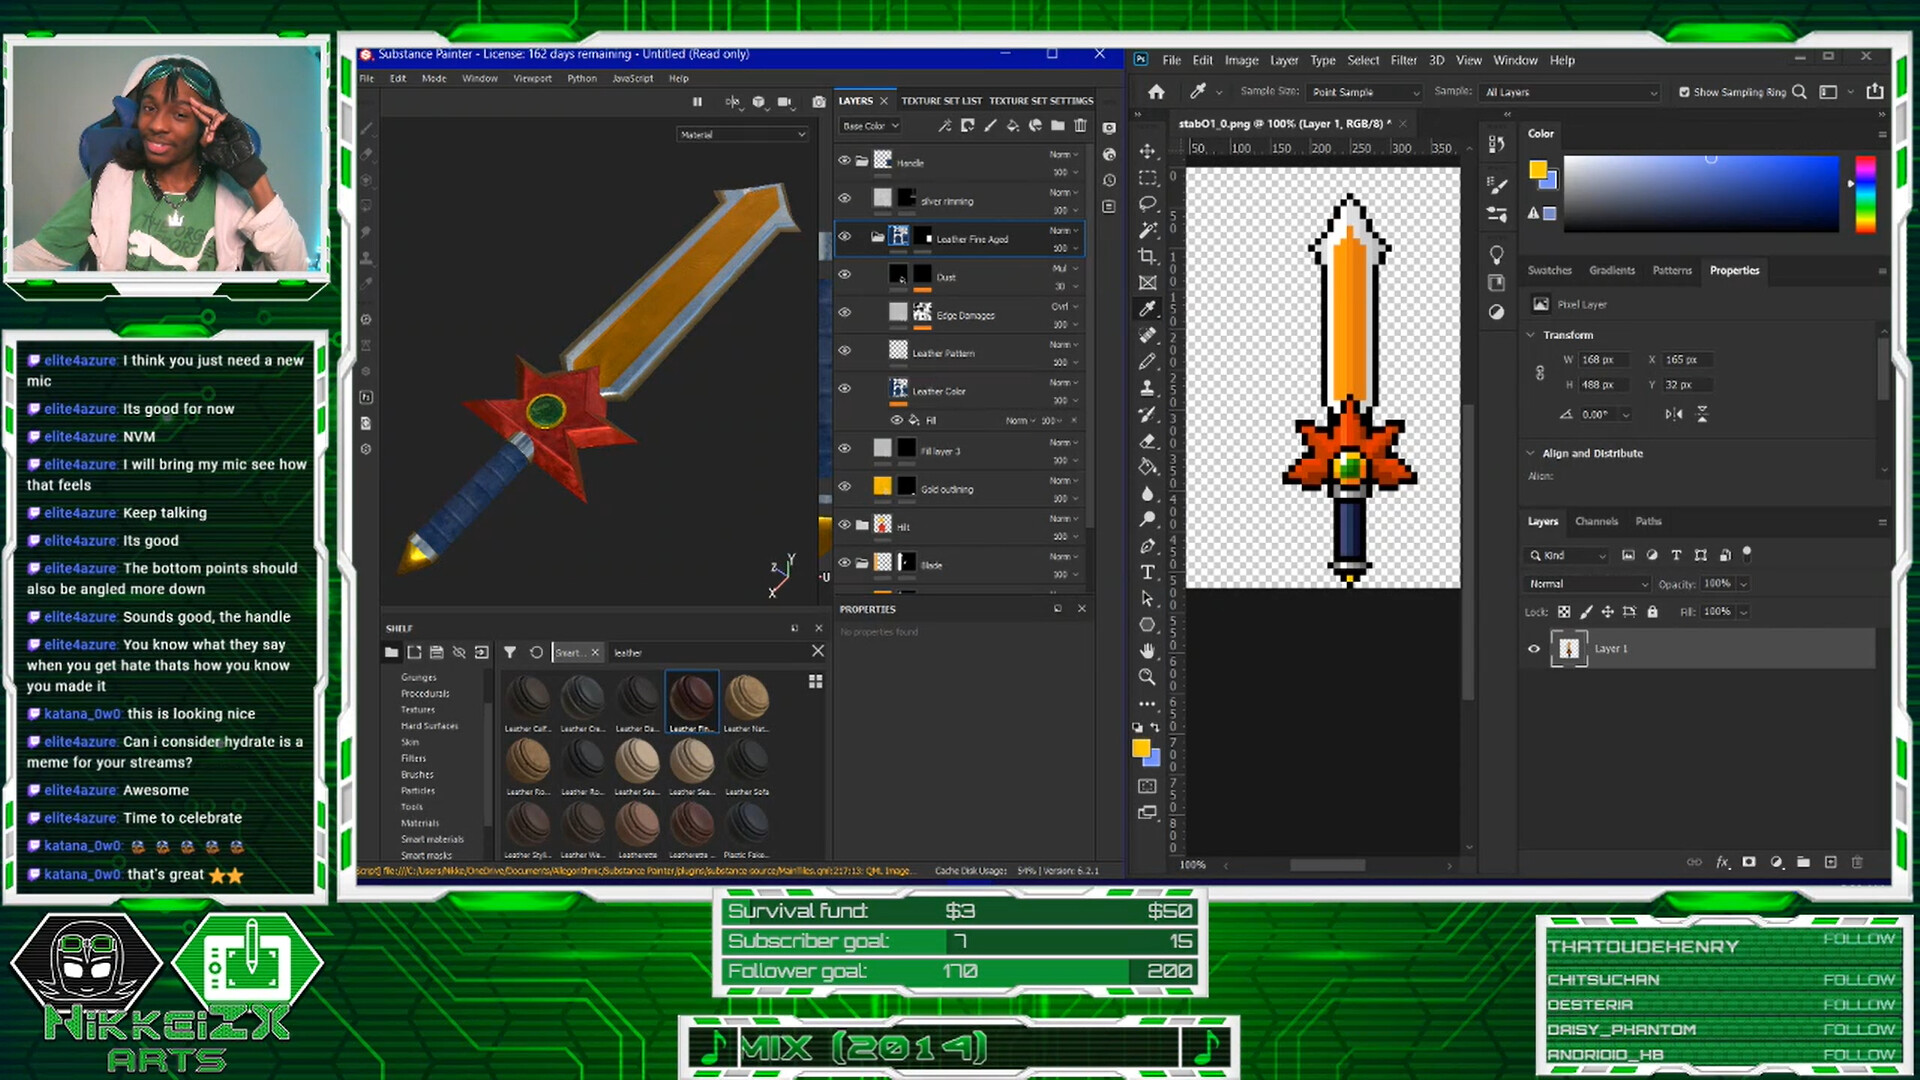
Task: Delete a layer with Substance Painter trash icon
Action: tap(1080, 125)
